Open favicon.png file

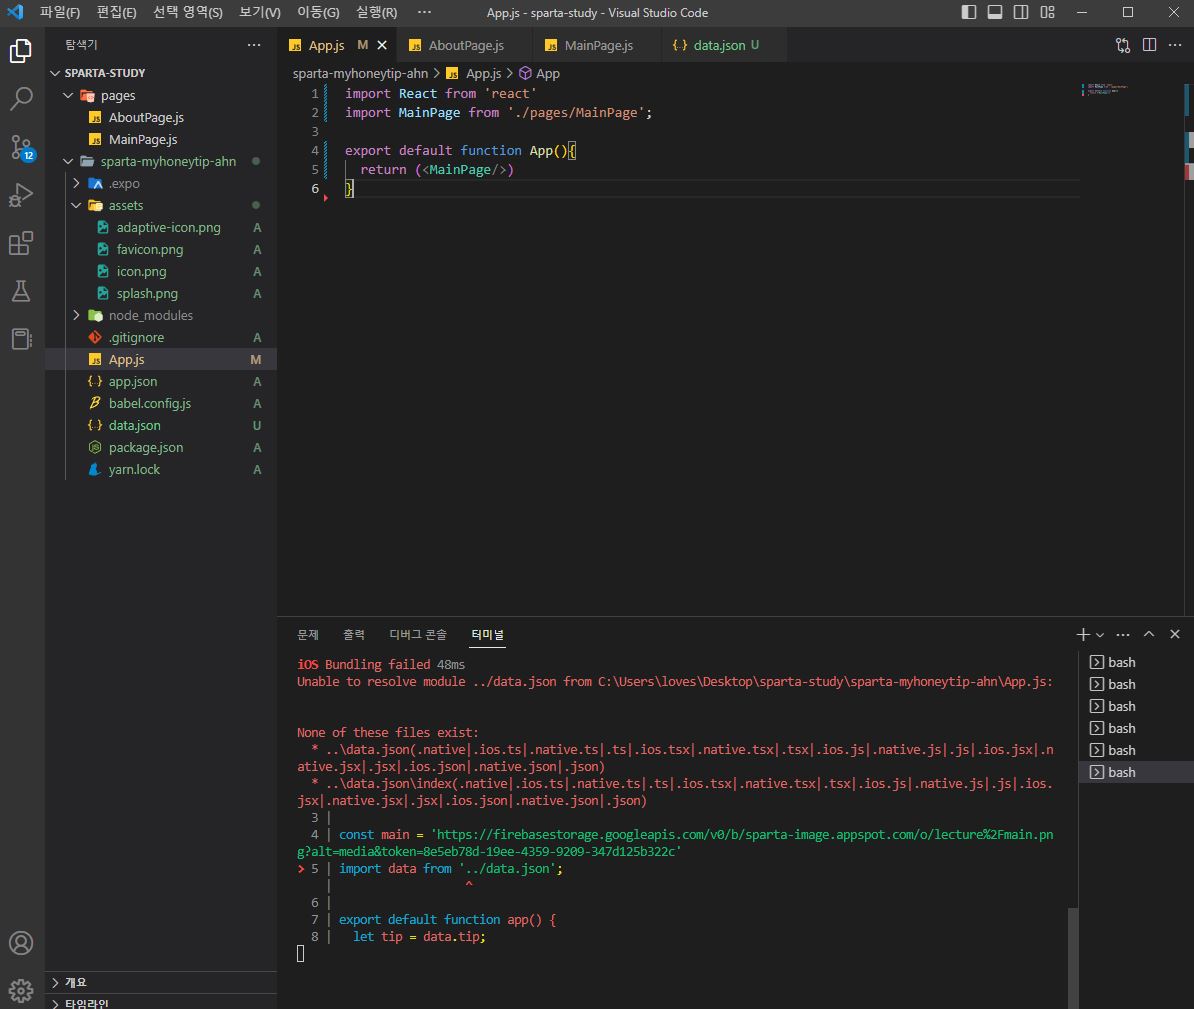pyautogui.click(x=161, y=250)
